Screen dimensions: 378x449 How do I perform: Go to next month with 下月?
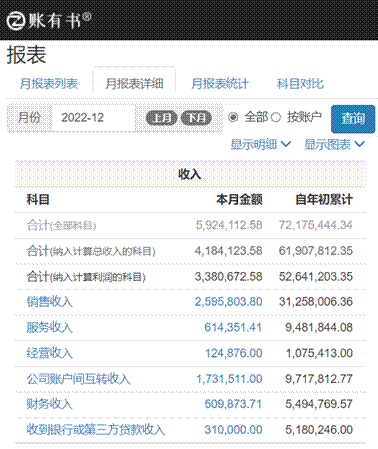[x=196, y=118]
